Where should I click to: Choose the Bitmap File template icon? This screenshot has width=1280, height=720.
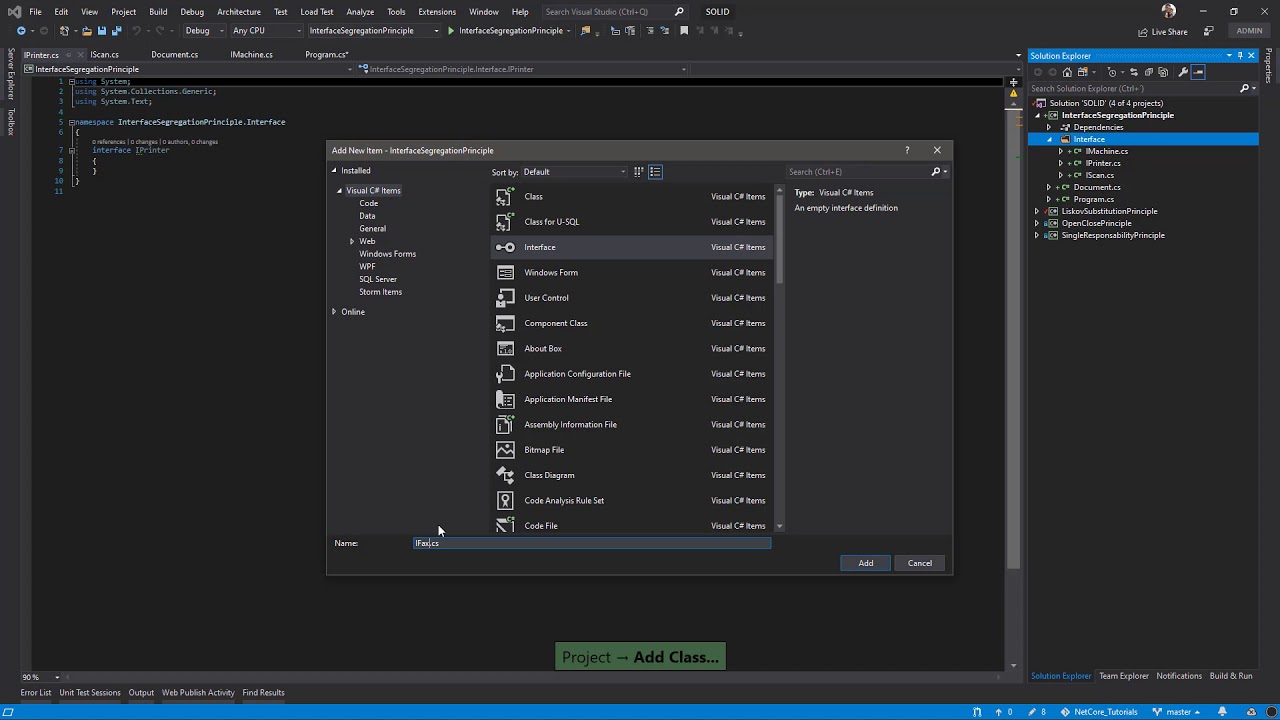click(505, 450)
